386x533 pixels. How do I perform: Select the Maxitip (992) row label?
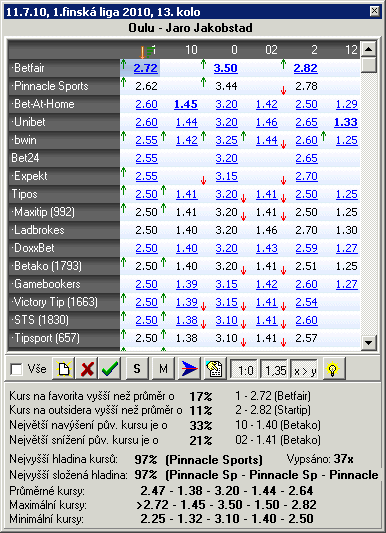coord(64,212)
